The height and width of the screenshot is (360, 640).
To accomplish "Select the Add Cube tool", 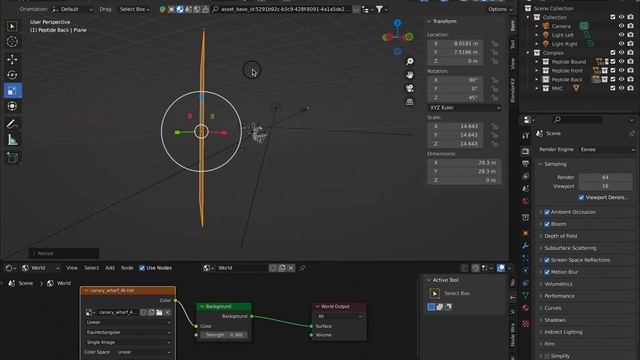I will click(12, 158).
